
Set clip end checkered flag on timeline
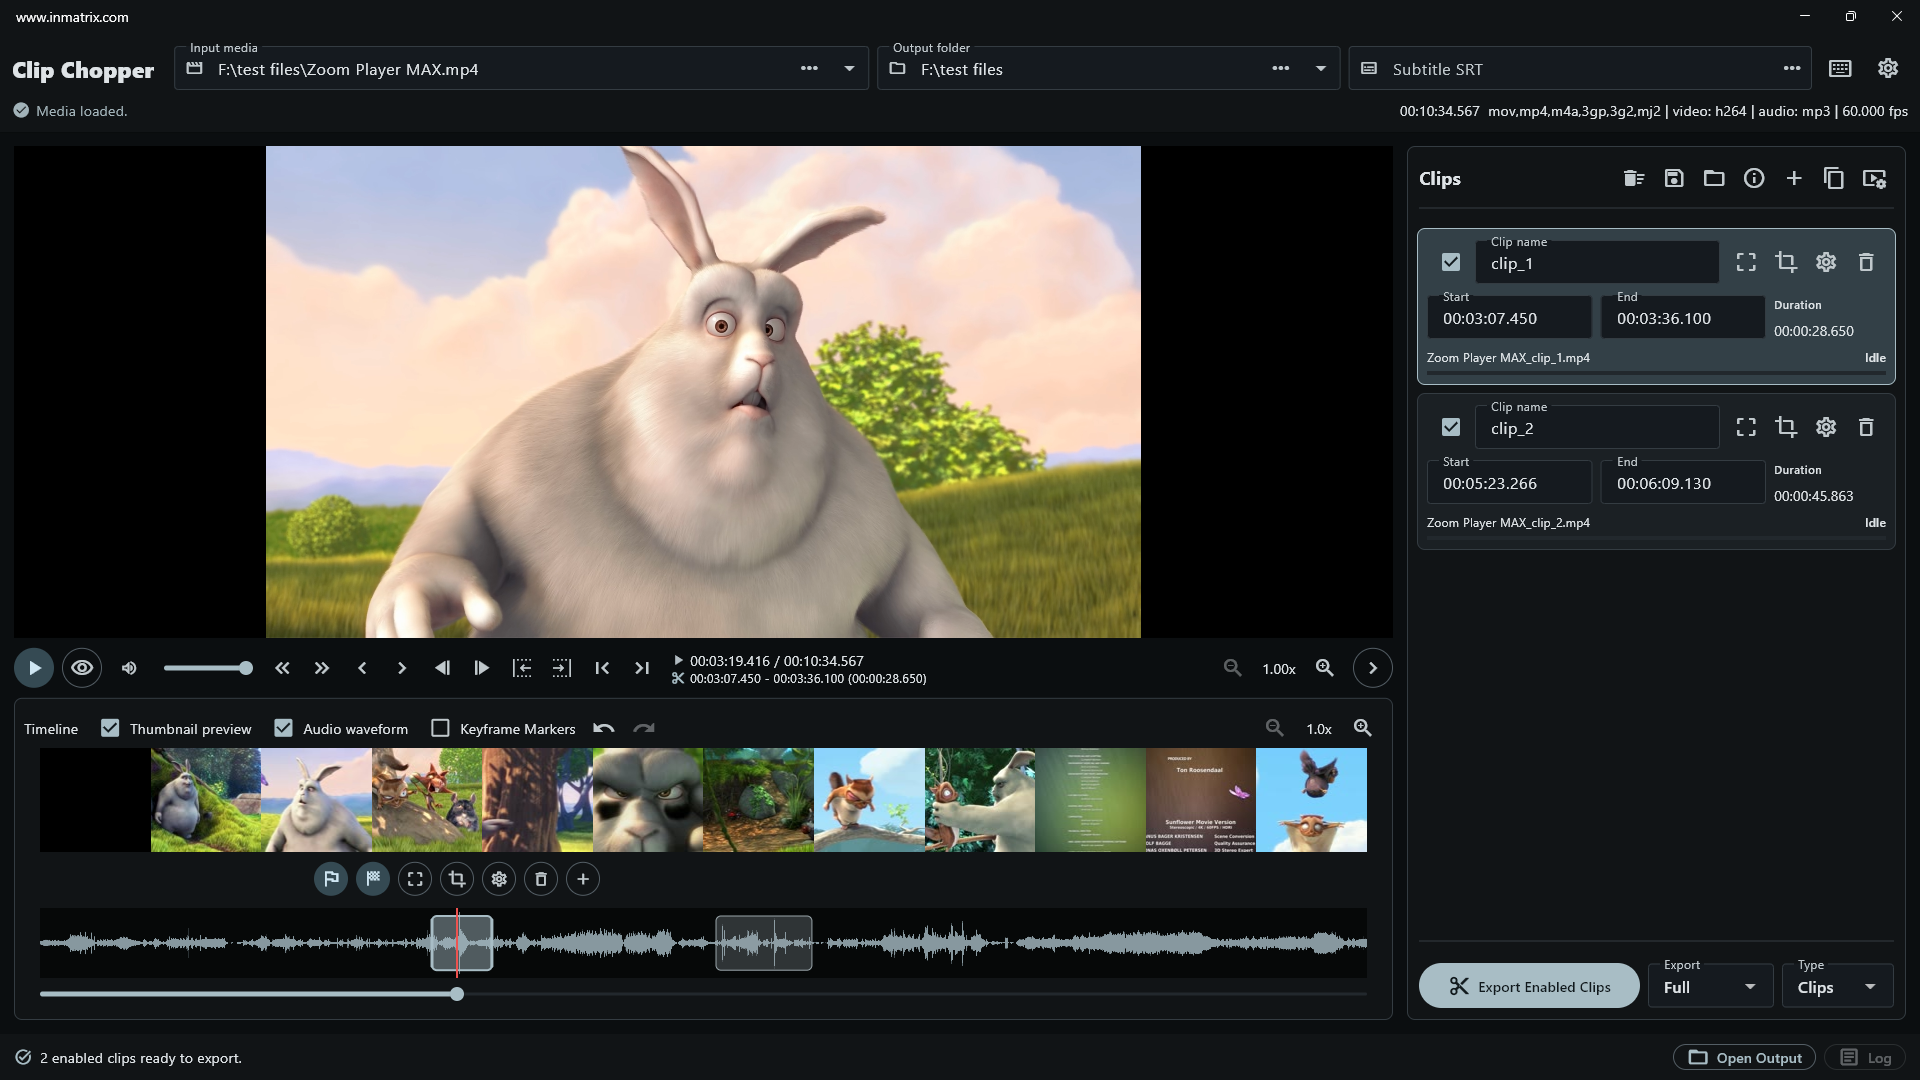click(x=373, y=879)
